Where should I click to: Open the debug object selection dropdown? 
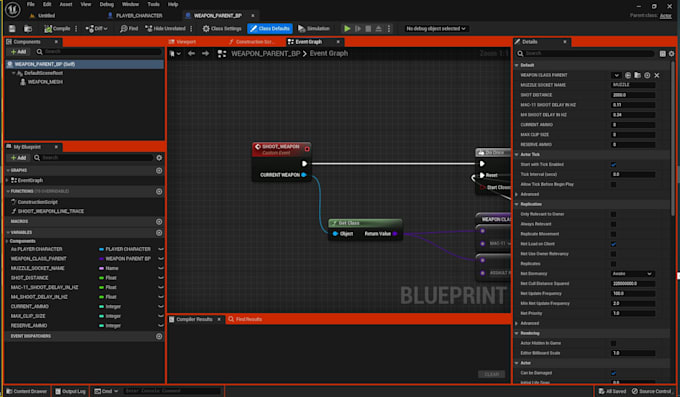(x=435, y=29)
